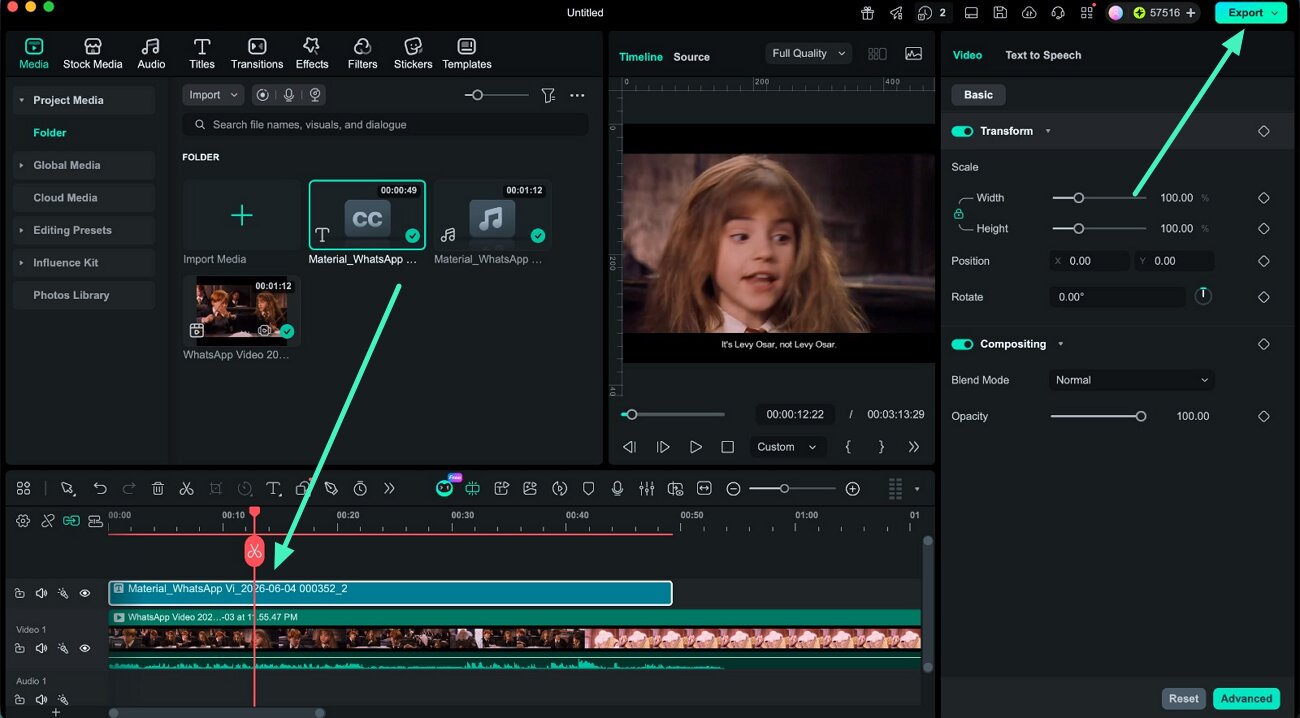Image resolution: width=1300 pixels, height=718 pixels.
Task: Open the Custom aspect ratio dropdown
Action: coord(788,447)
